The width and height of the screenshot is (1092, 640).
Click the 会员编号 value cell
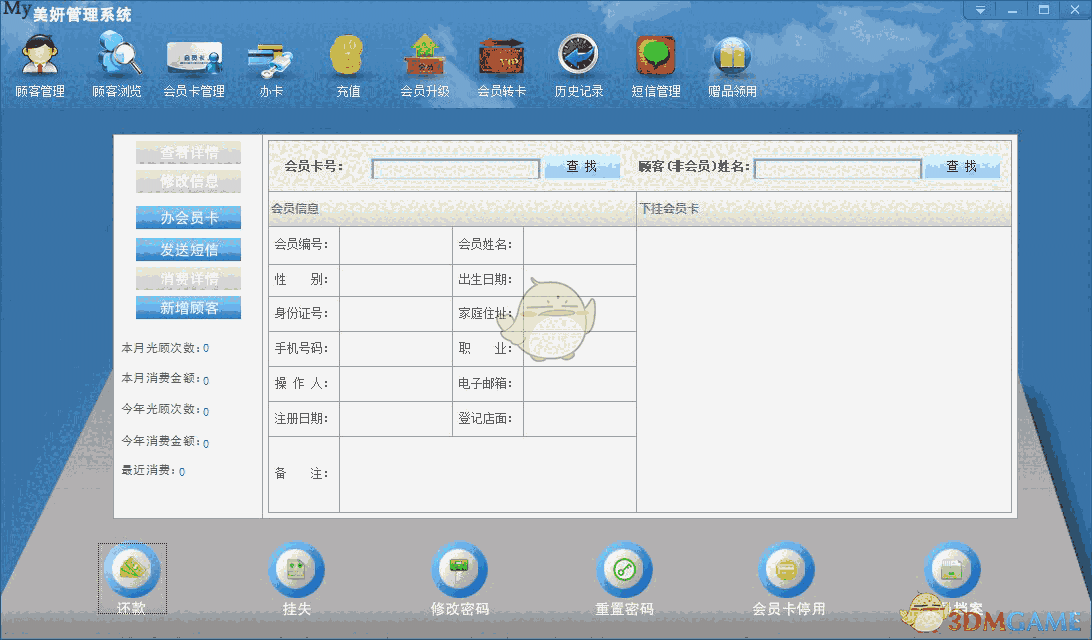[396, 245]
